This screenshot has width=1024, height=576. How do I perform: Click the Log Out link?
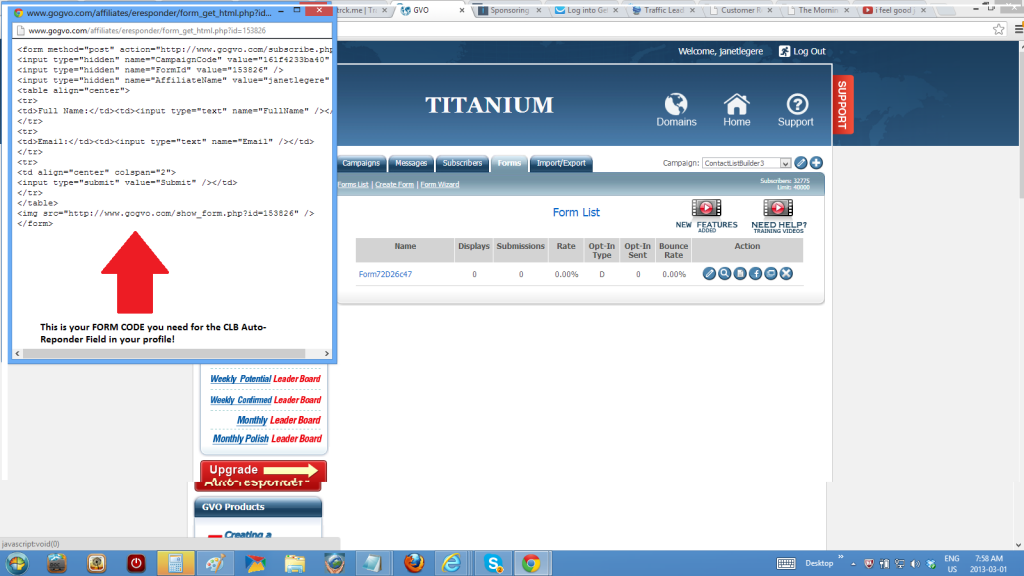pos(808,51)
